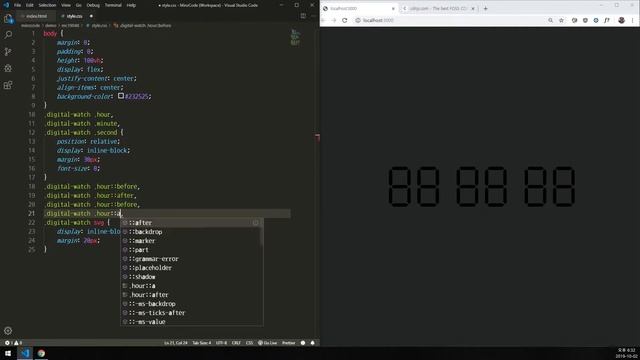Click the first extension icon in Chrome toolbar
Screen dimensions: 640x360
click(574, 20)
